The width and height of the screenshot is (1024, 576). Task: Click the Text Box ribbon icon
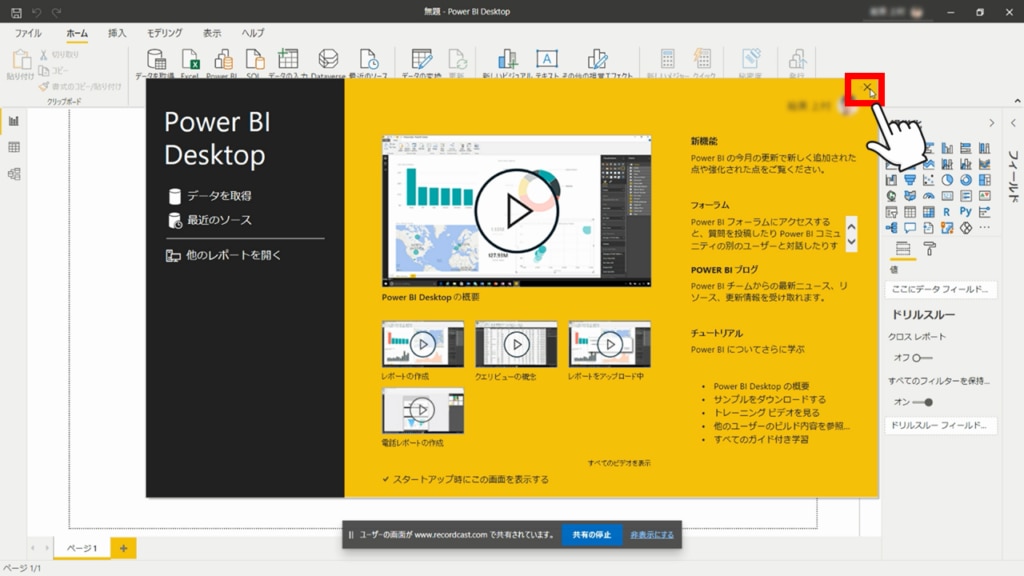coord(547,59)
